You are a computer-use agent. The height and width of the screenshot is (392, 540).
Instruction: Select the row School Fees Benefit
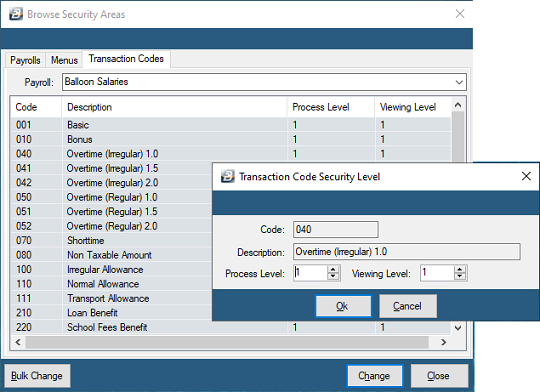tap(230, 327)
